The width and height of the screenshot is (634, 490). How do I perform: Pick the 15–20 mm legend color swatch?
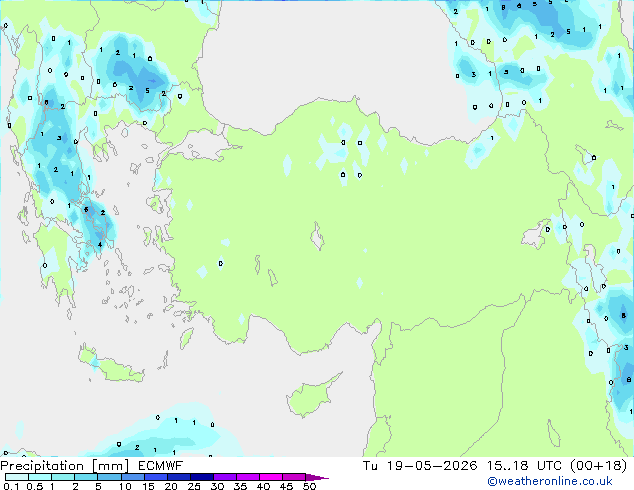pos(155,477)
